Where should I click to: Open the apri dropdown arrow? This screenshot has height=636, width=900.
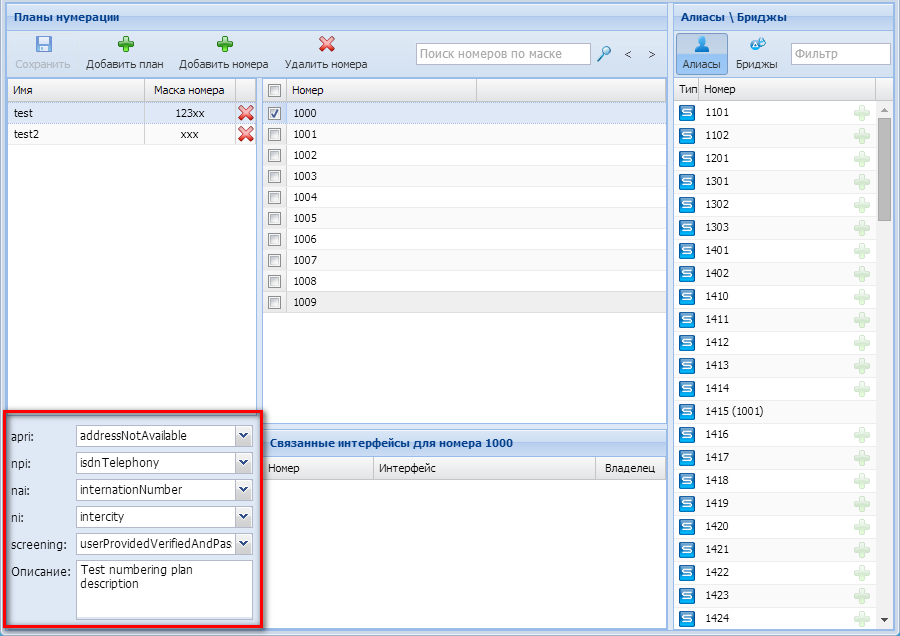click(244, 436)
